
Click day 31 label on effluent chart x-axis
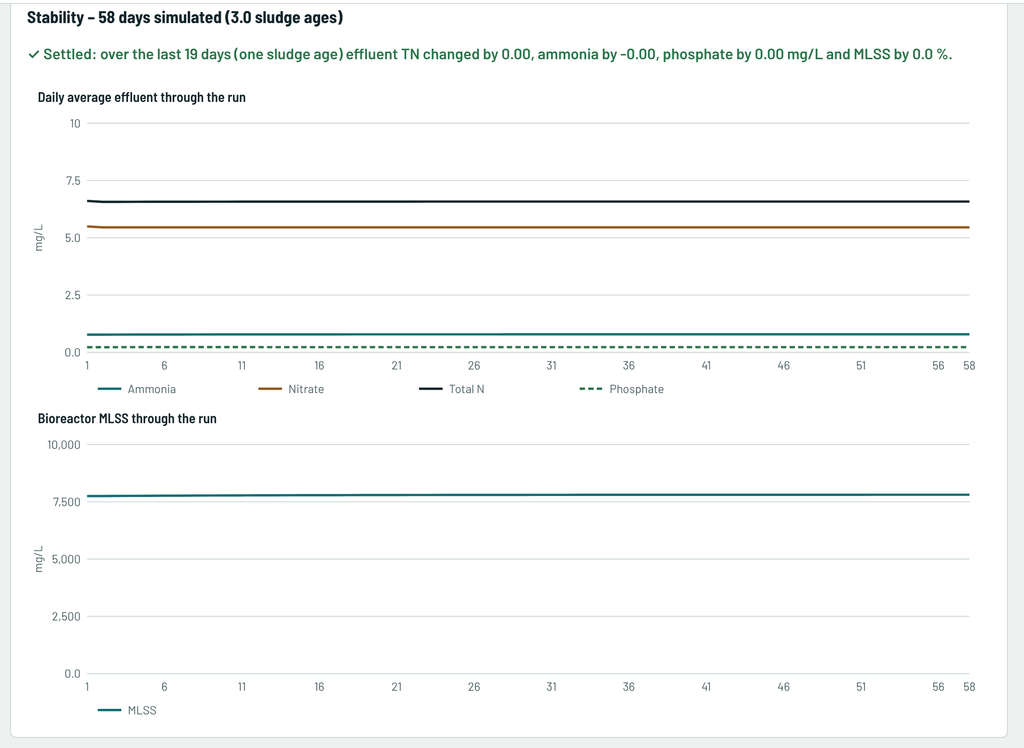click(551, 366)
